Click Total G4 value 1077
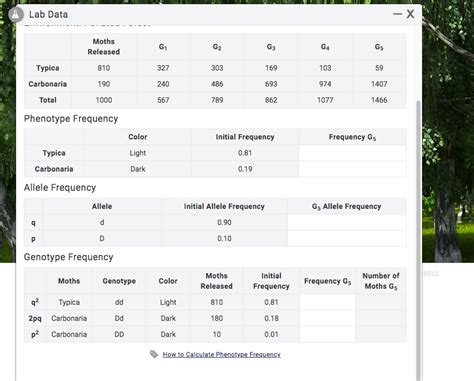This screenshot has height=381, width=474. [325, 100]
